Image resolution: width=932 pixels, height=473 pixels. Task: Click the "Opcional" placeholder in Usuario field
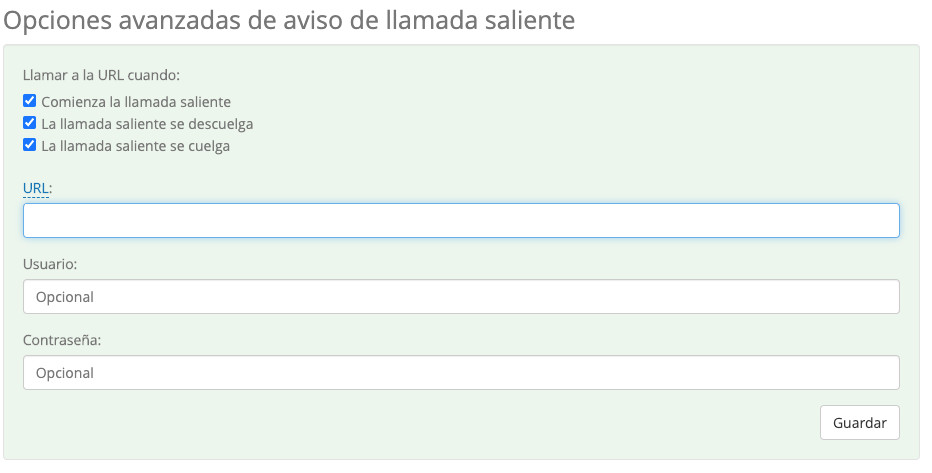(x=65, y=297)
